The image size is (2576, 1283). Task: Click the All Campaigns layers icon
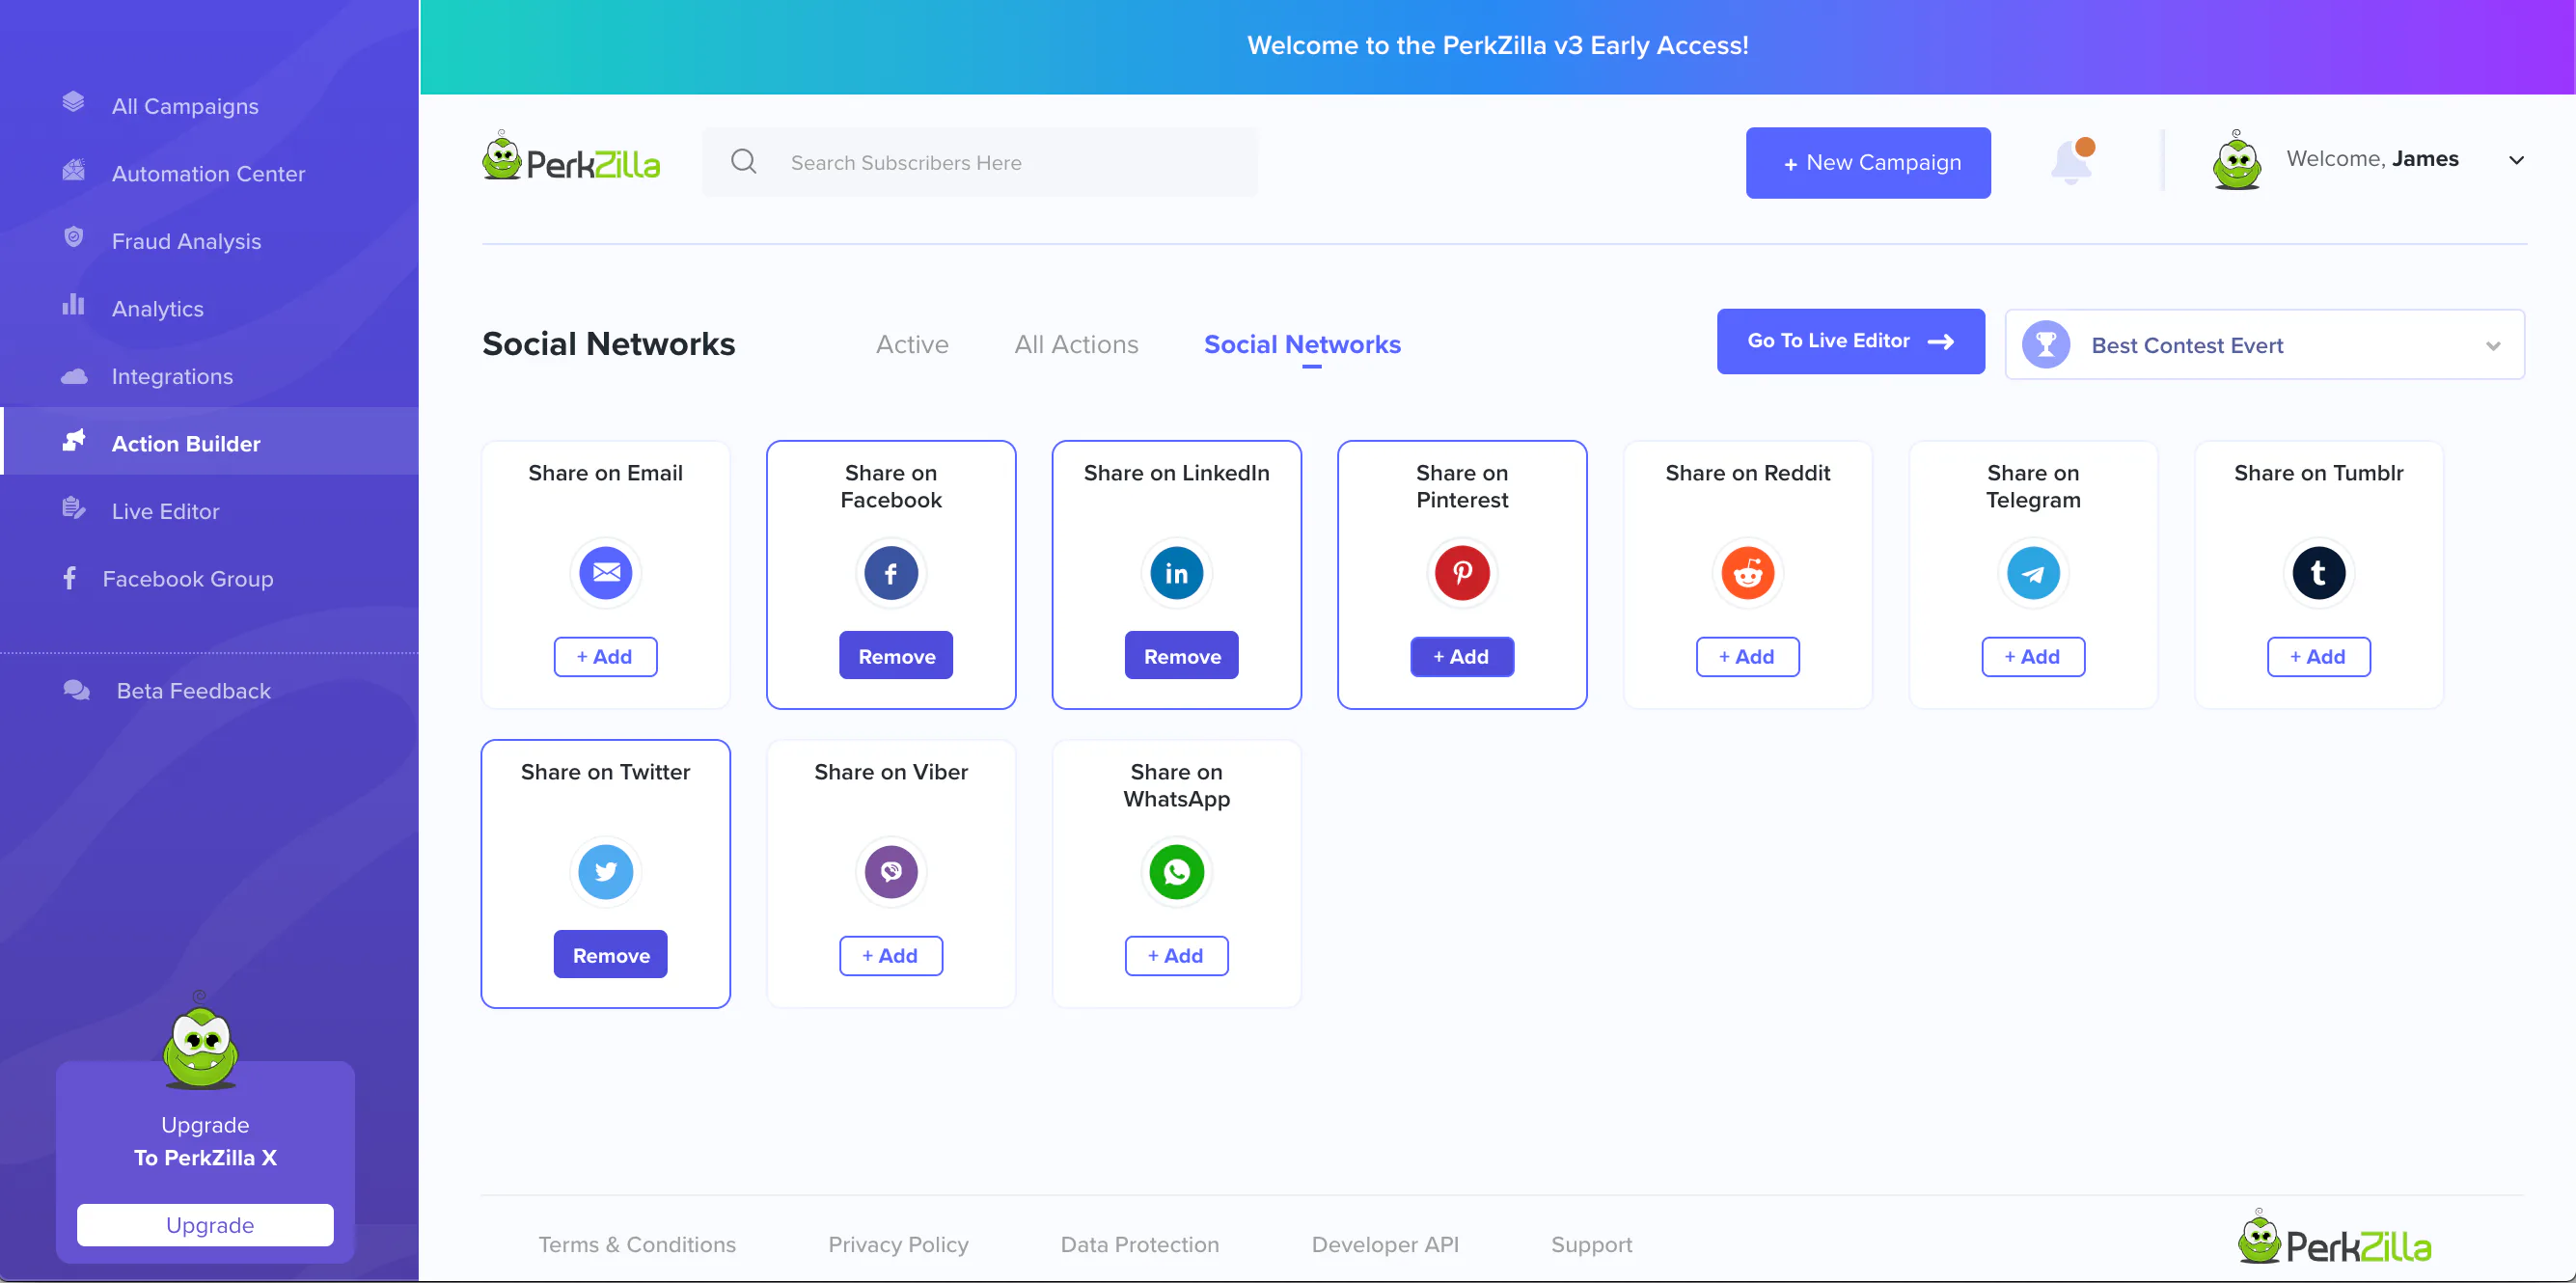point(73,102)
